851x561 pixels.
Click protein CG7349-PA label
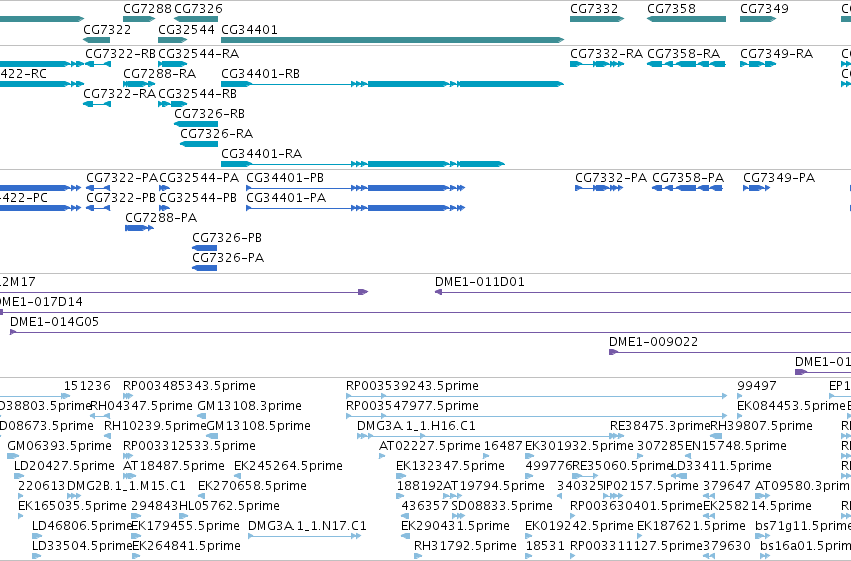tap(779, 177)
